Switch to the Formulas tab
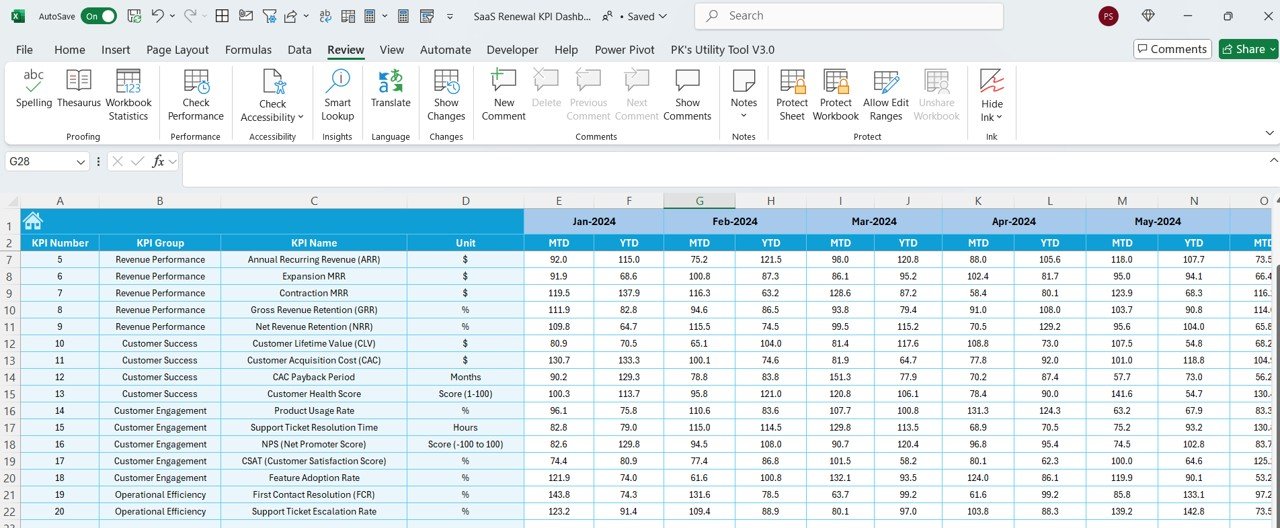 tap(248, 49)
